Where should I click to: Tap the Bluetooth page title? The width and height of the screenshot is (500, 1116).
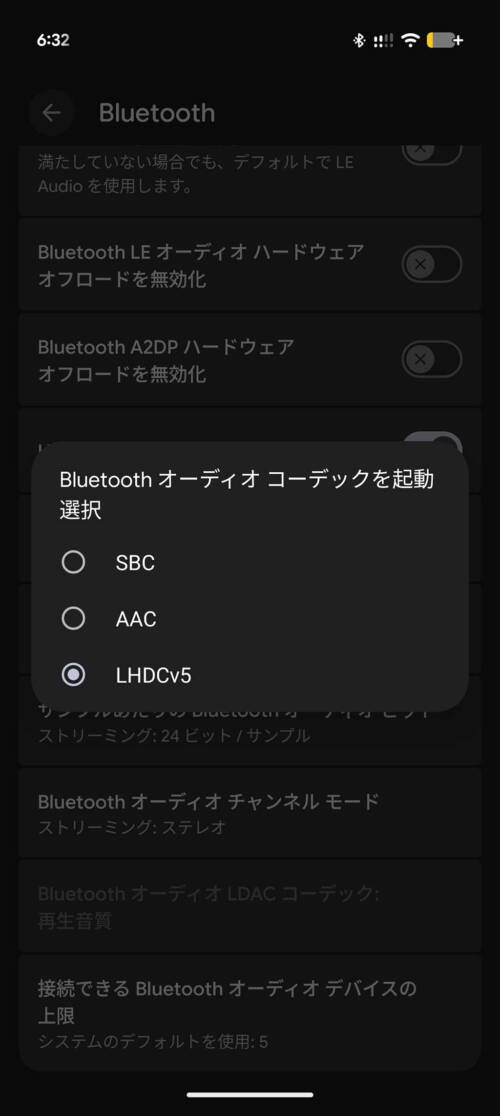(x=156, y=112)
